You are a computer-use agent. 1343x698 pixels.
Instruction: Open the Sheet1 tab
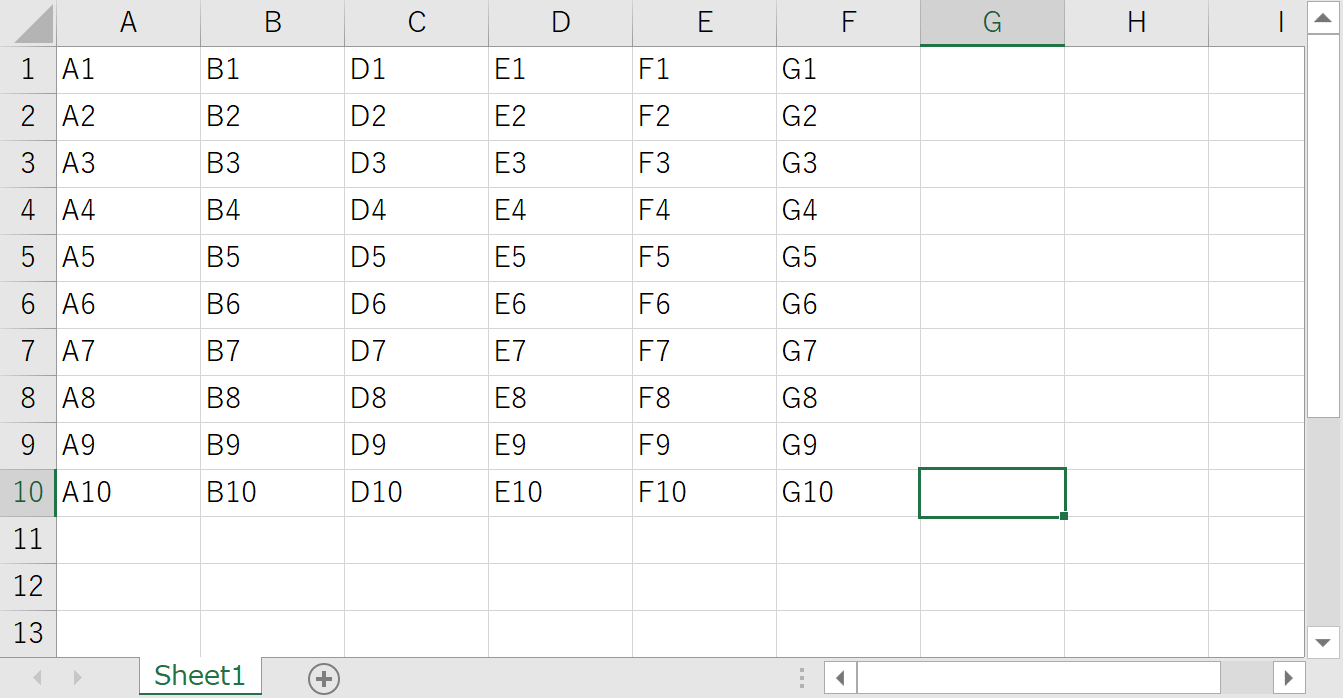tap(199, 676)
